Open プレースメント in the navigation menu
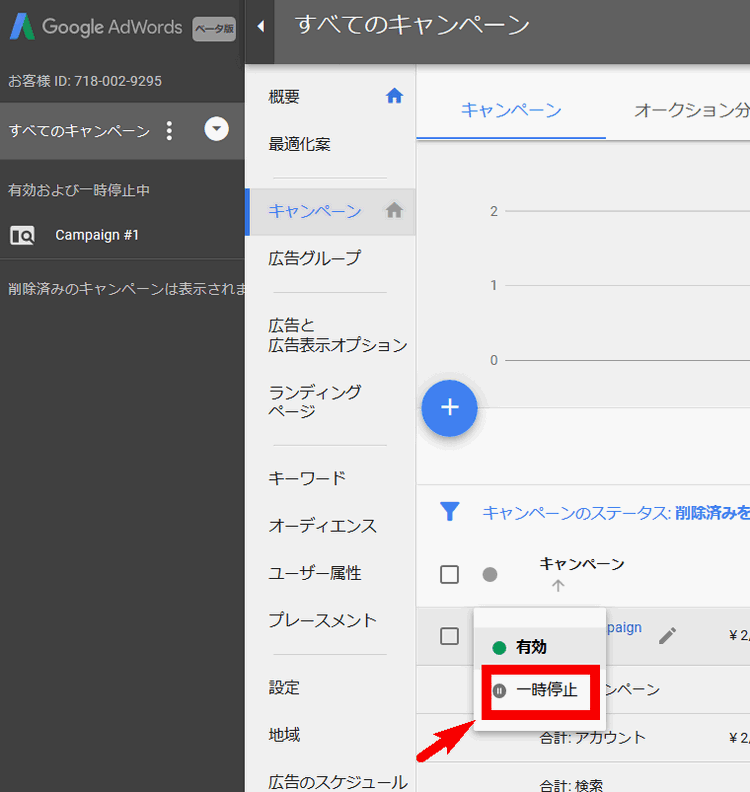This screenshot has width=750, height=792. (323, 620)
